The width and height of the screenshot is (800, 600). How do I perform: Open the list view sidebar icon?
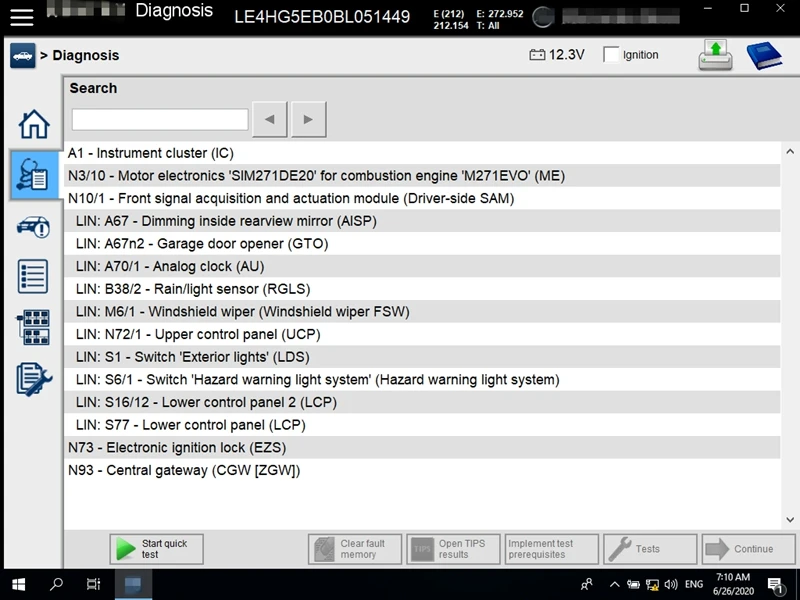(33, 277)
